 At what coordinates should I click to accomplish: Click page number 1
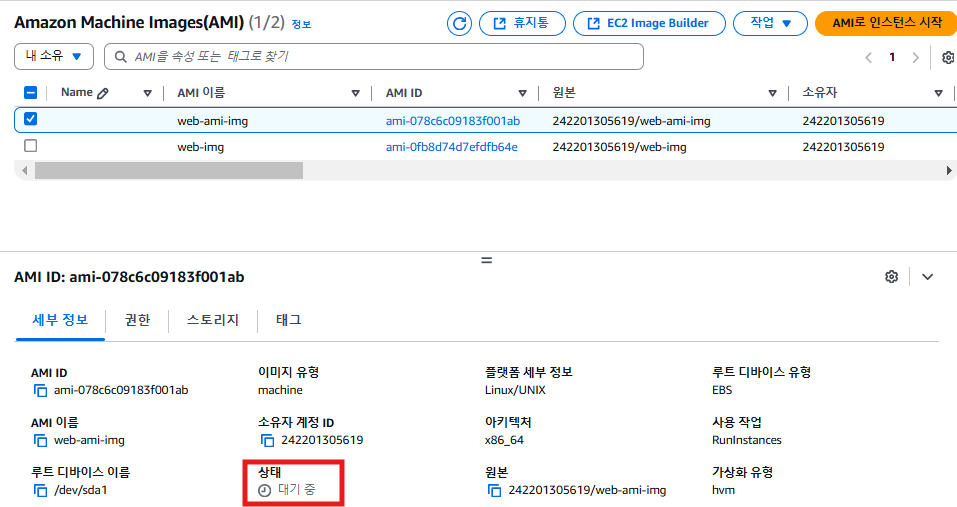(x=892, y=57)
